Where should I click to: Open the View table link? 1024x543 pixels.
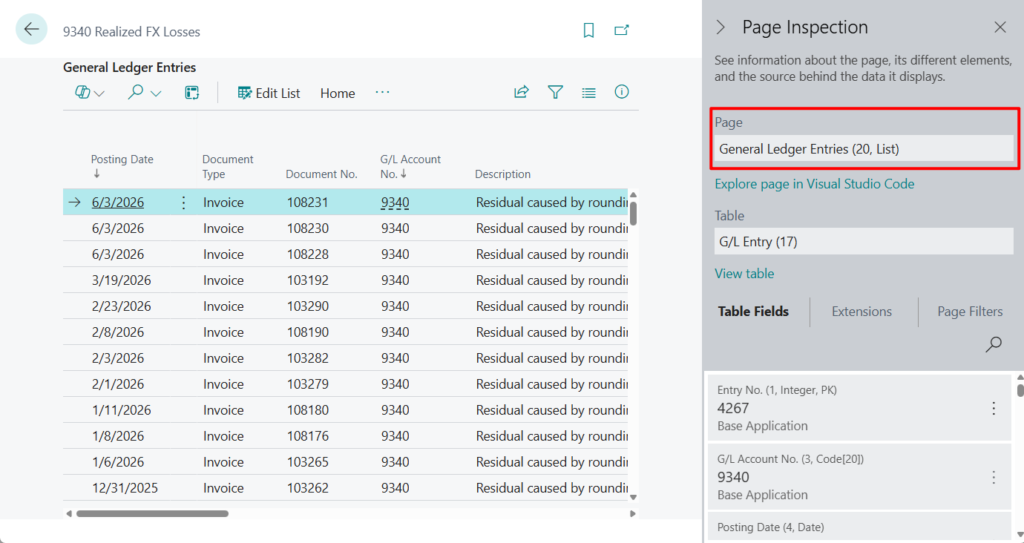tap(744, 274)
